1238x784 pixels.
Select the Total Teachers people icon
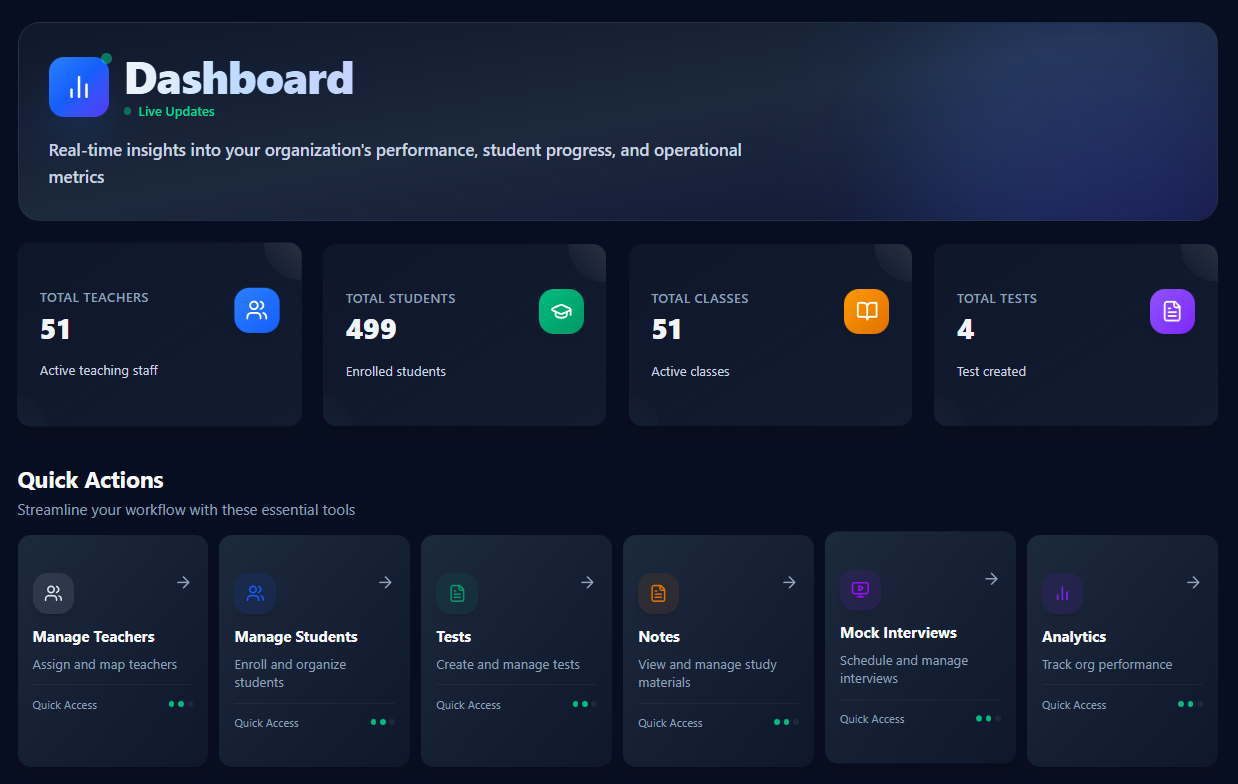tap(257, 310)
